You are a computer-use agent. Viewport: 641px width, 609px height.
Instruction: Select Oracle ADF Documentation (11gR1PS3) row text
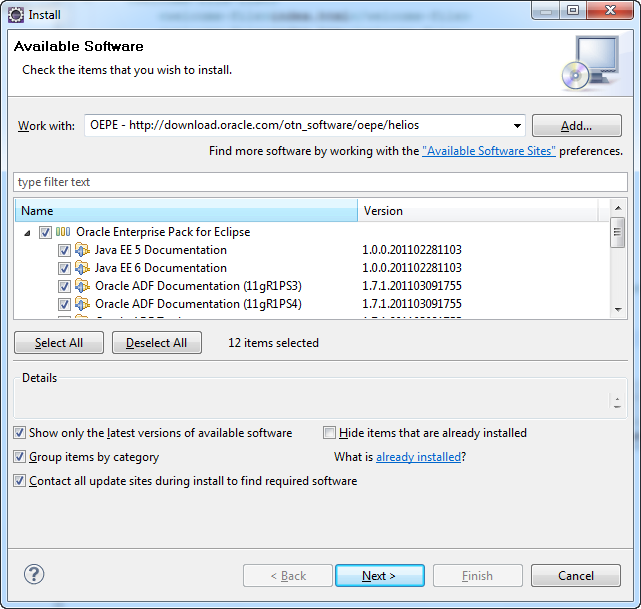click(x=198, y=286)
